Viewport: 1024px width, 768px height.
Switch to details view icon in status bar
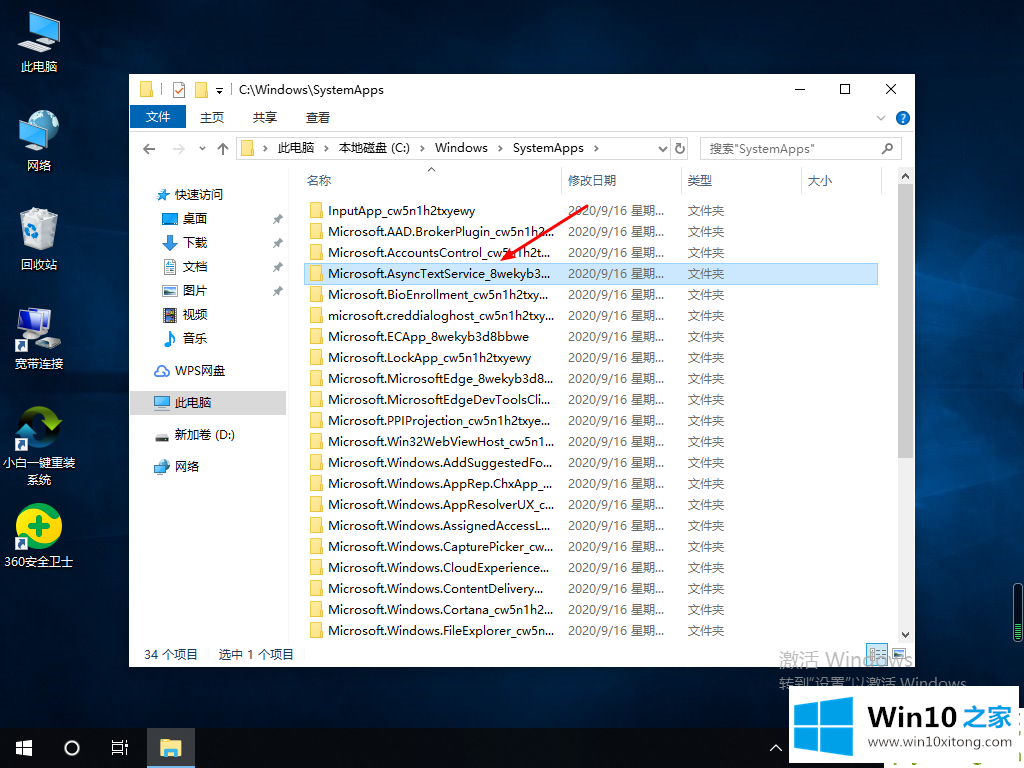pyautogui.click(x=877, y=654)
